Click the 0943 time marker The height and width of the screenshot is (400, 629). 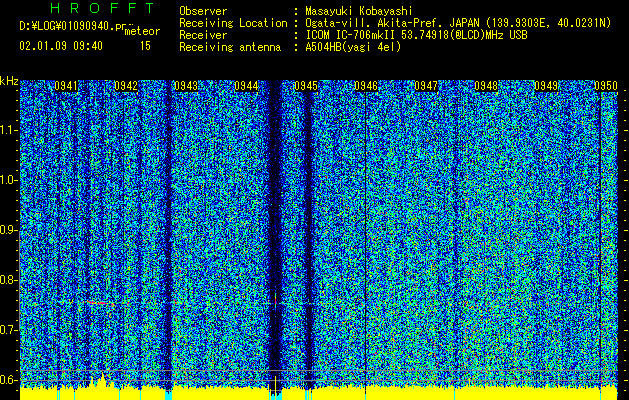click(x=186, y=86)
